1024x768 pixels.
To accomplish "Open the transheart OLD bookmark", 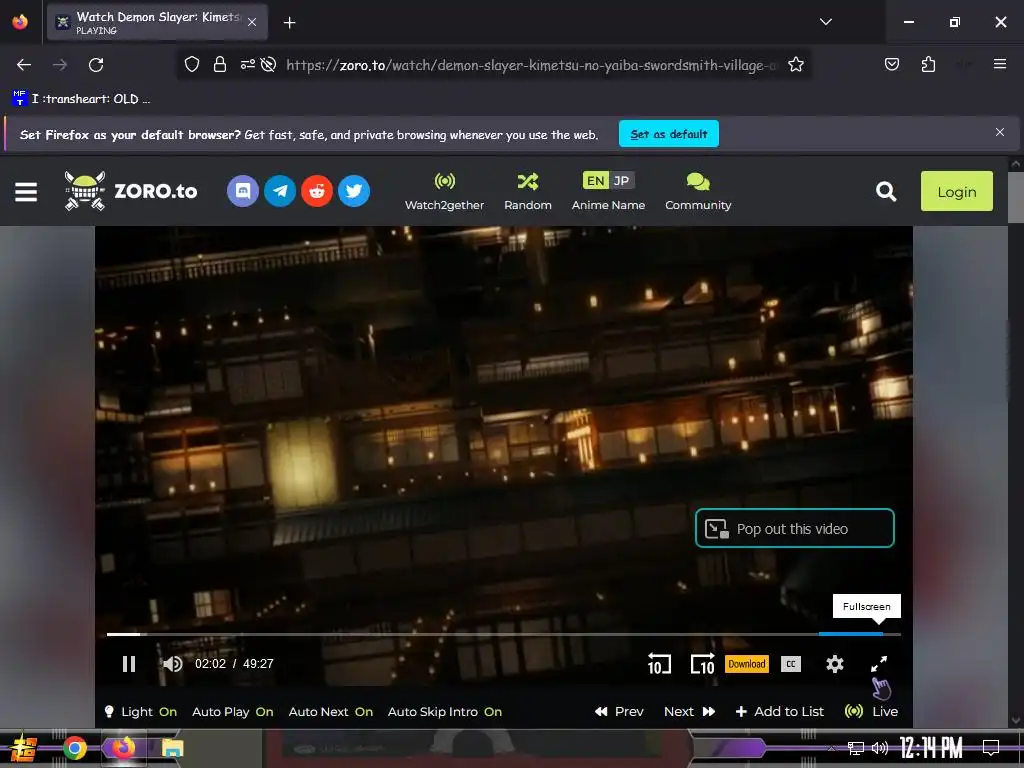I will pos(82,99).
